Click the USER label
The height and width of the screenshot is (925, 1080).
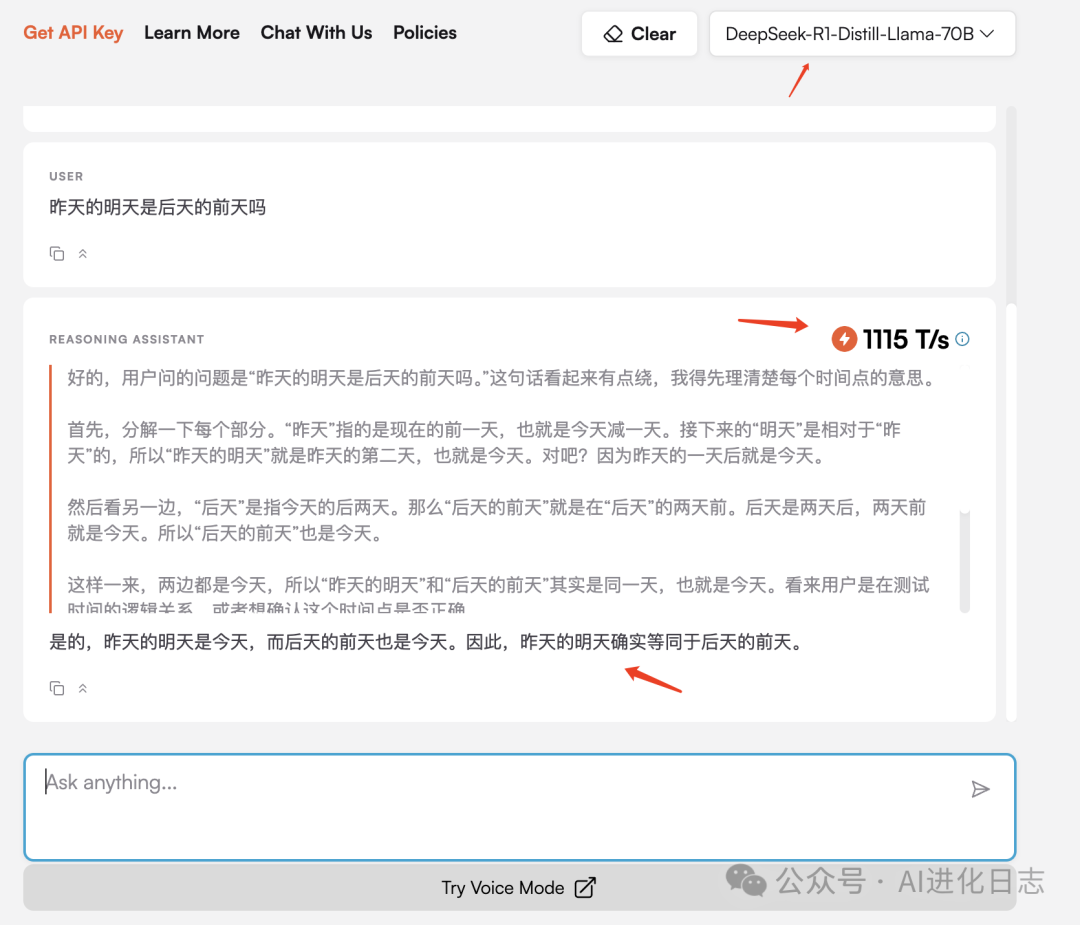[x=66, y=176]
